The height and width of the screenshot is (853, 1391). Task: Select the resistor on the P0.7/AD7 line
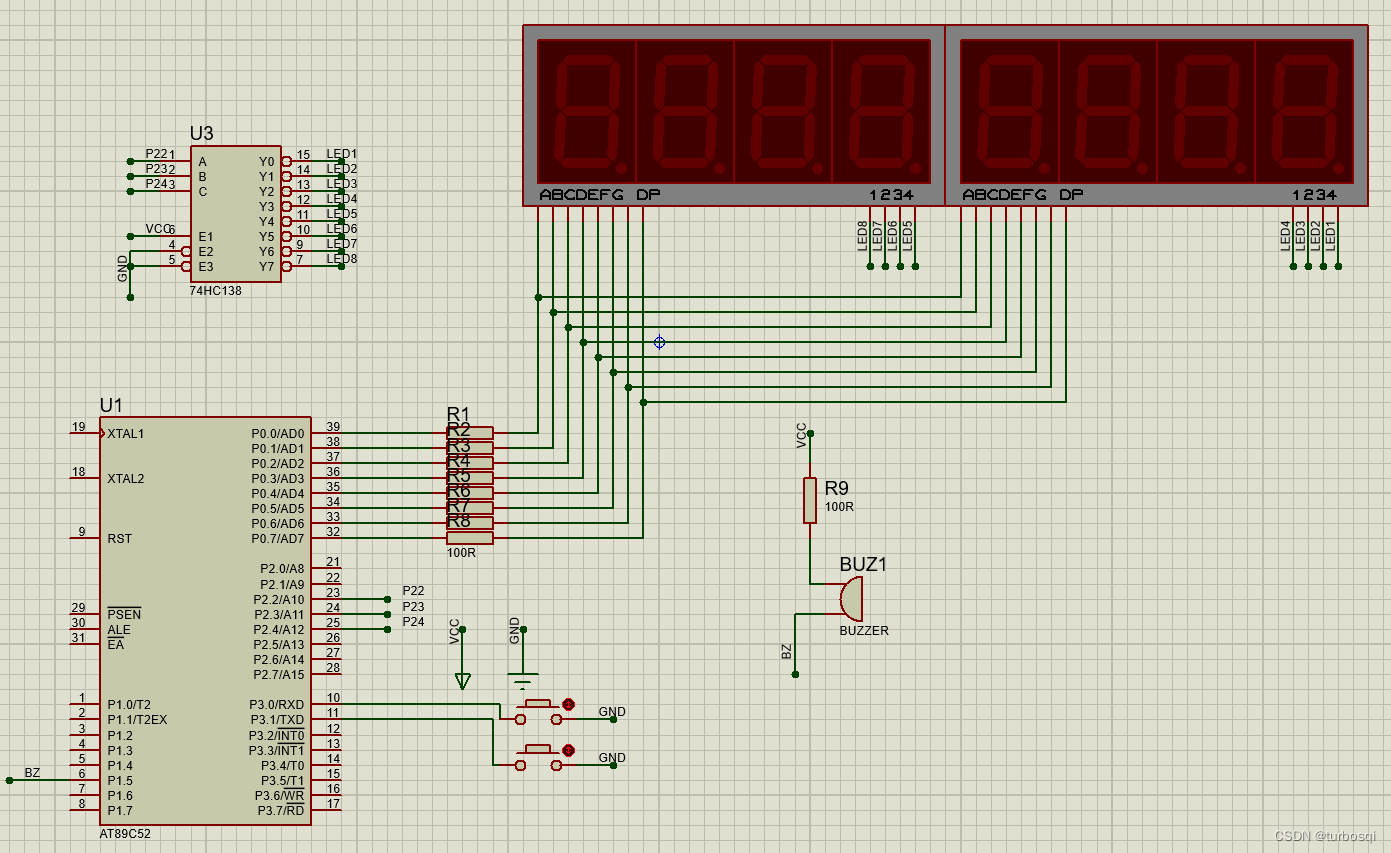tap(470, 538)
